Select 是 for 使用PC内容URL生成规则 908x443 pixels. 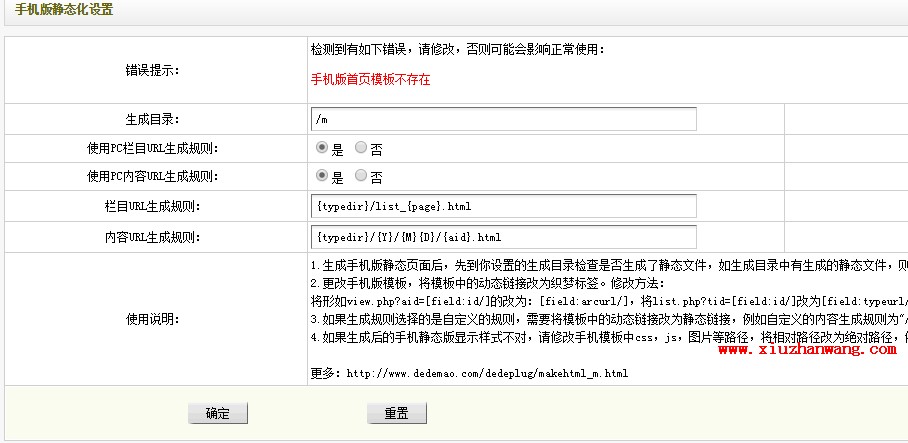(321, 176)
